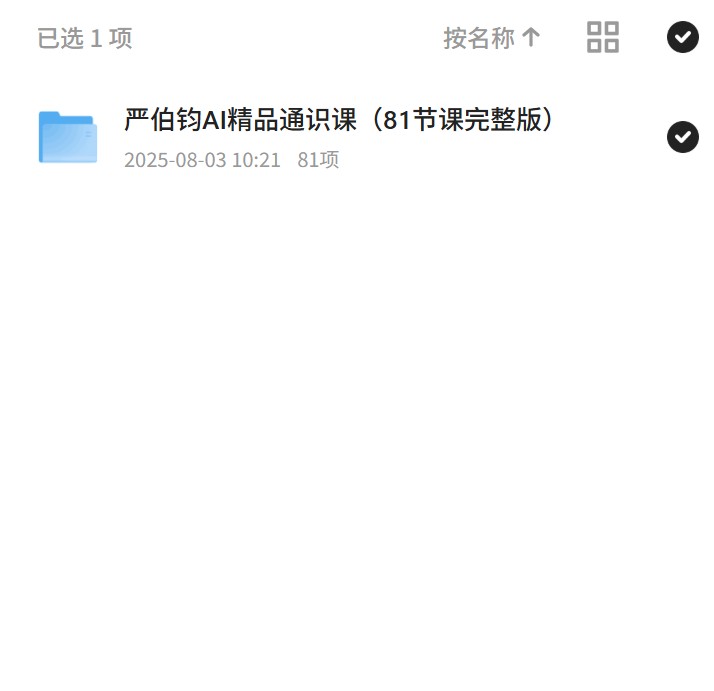Image resolution: width=714 pixels, height=691 pixels.
Task: Click empty area below the folder list
Action: (x=357, y=410)
